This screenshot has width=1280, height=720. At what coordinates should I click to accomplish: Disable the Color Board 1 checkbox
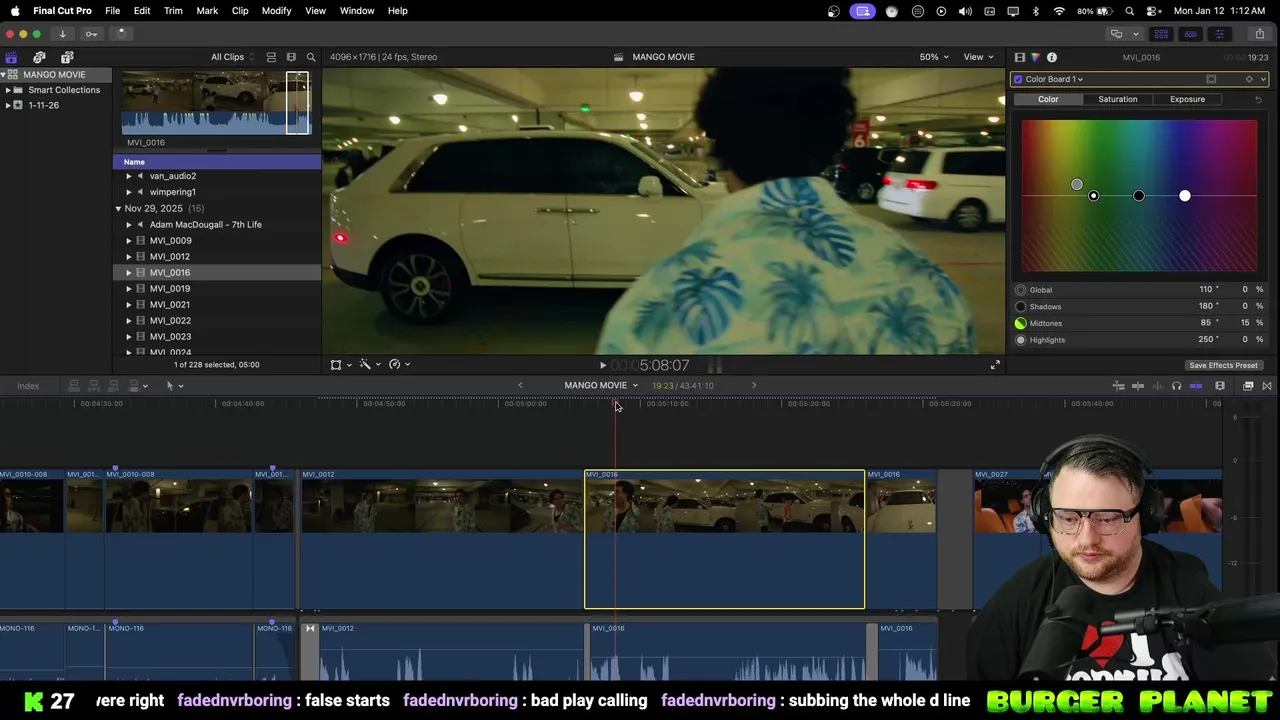click(1018, 79)
